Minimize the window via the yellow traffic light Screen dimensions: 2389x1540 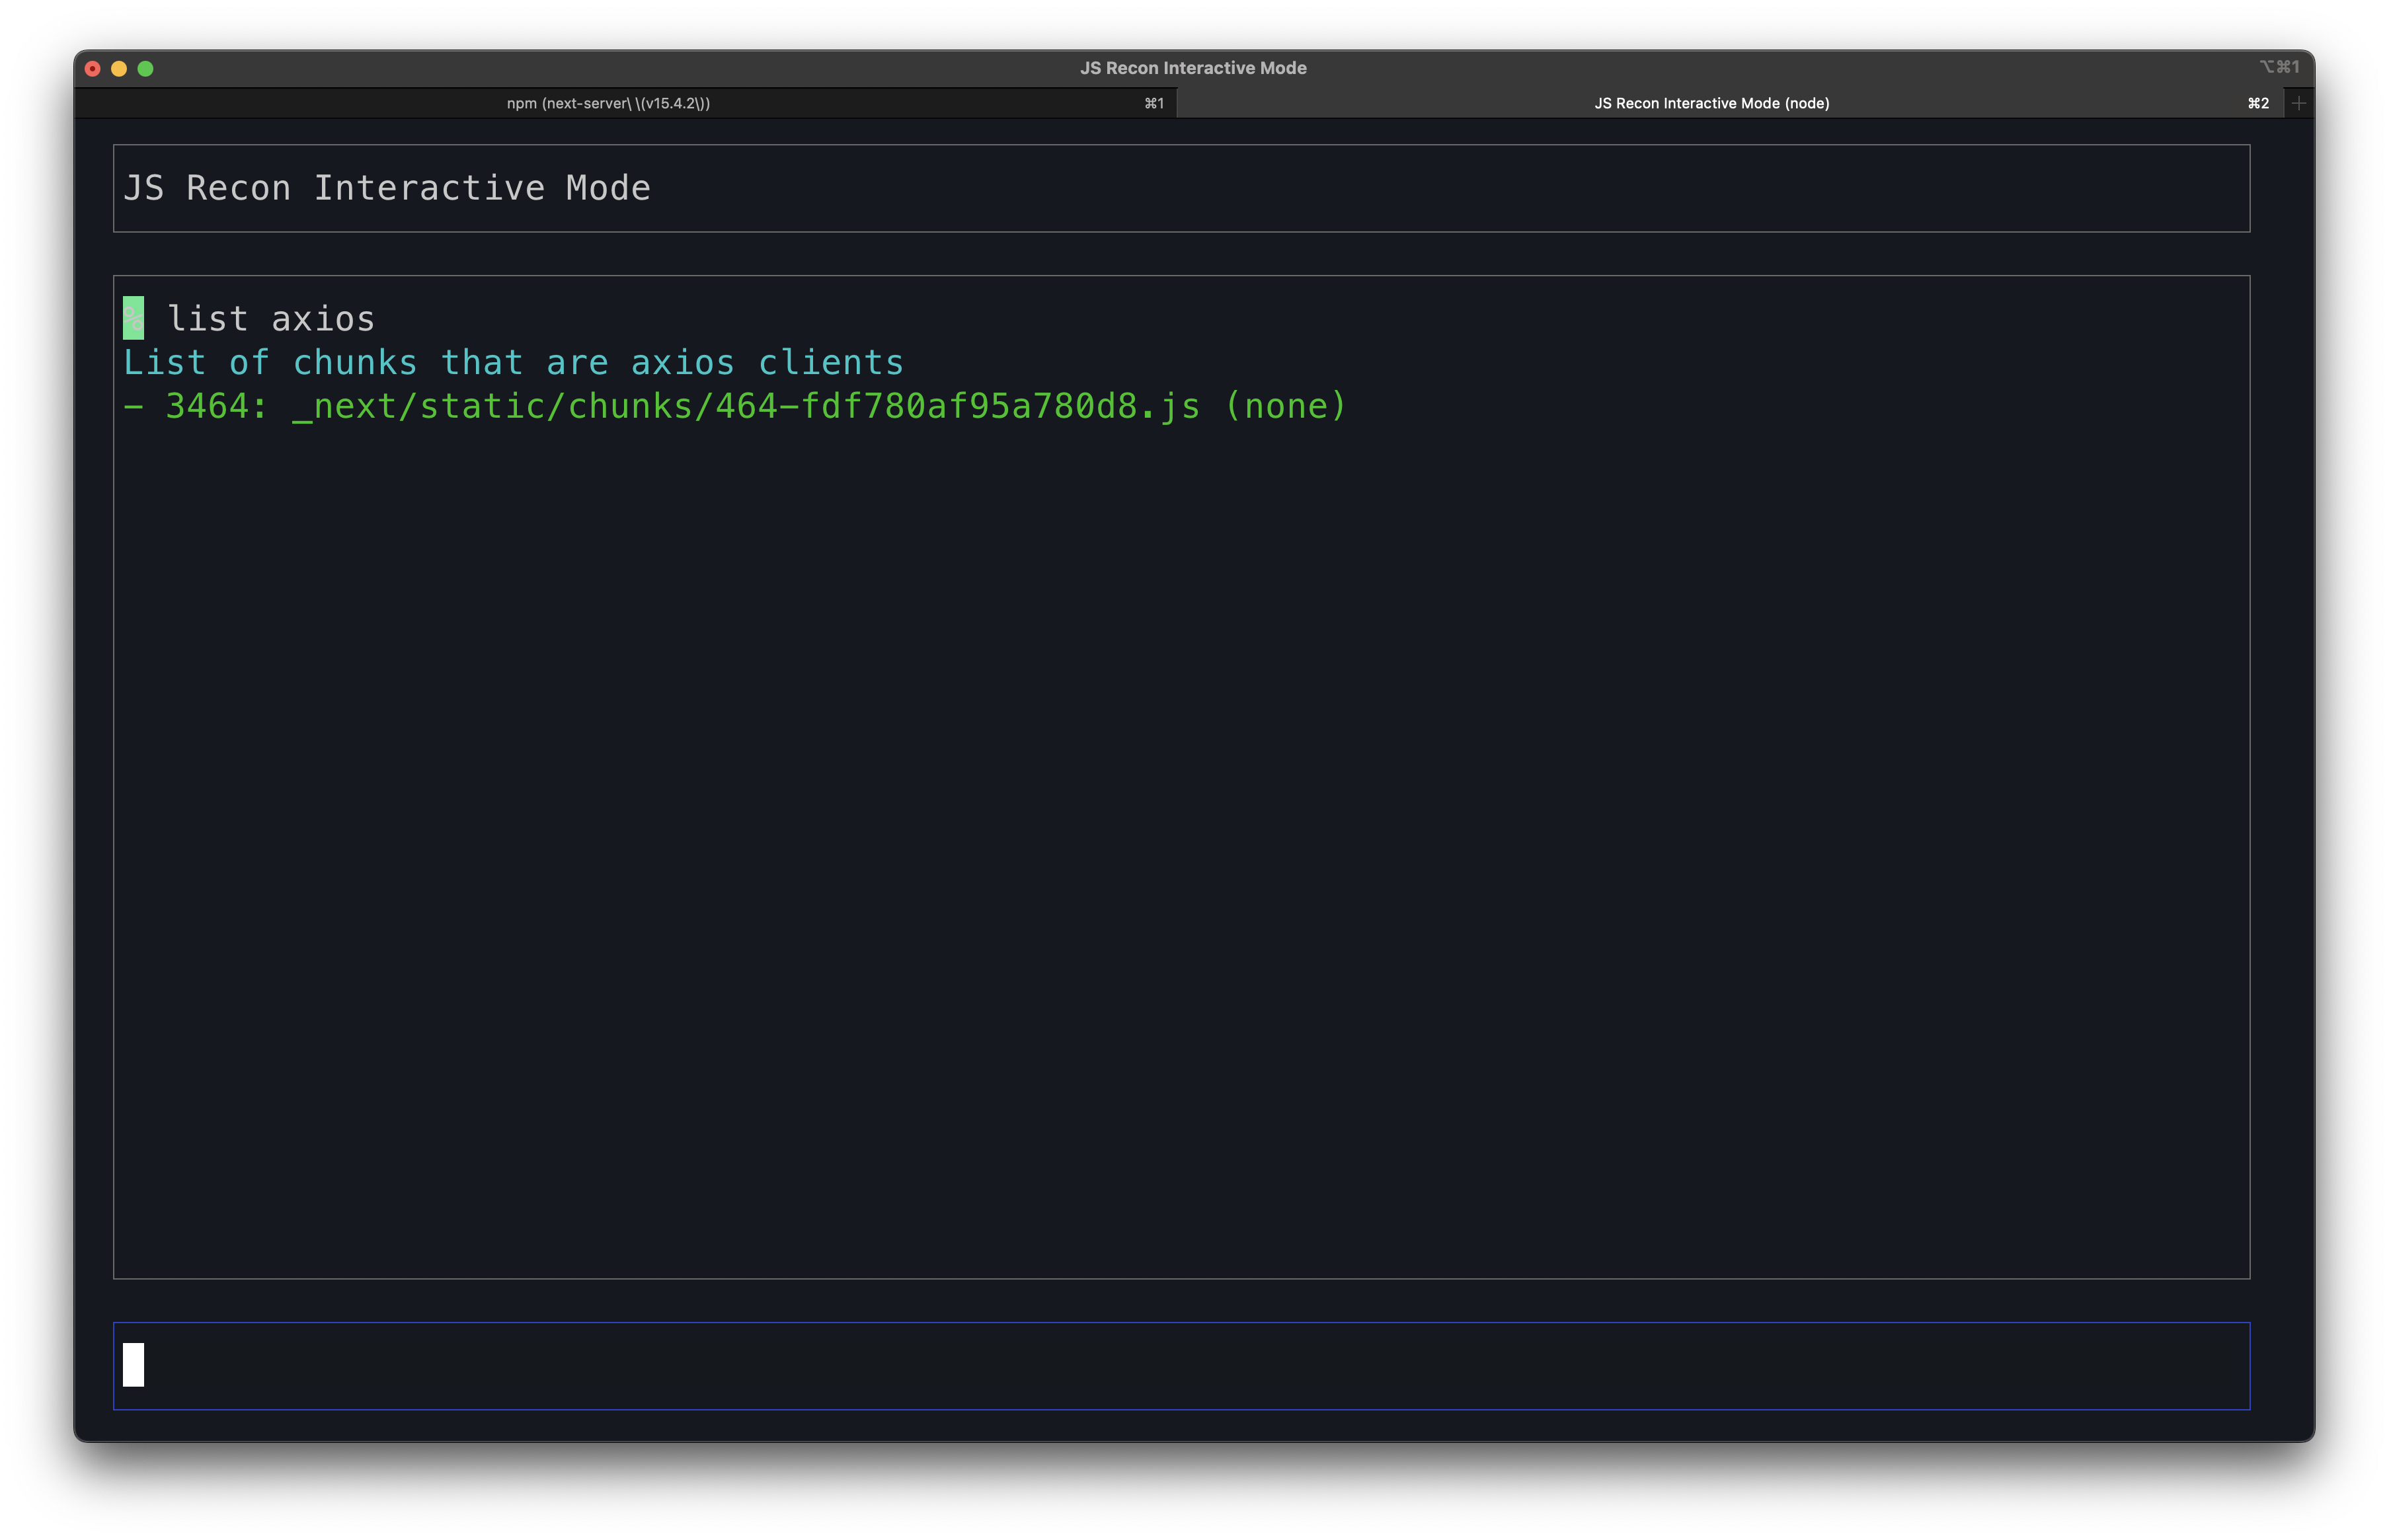(119, 68)
